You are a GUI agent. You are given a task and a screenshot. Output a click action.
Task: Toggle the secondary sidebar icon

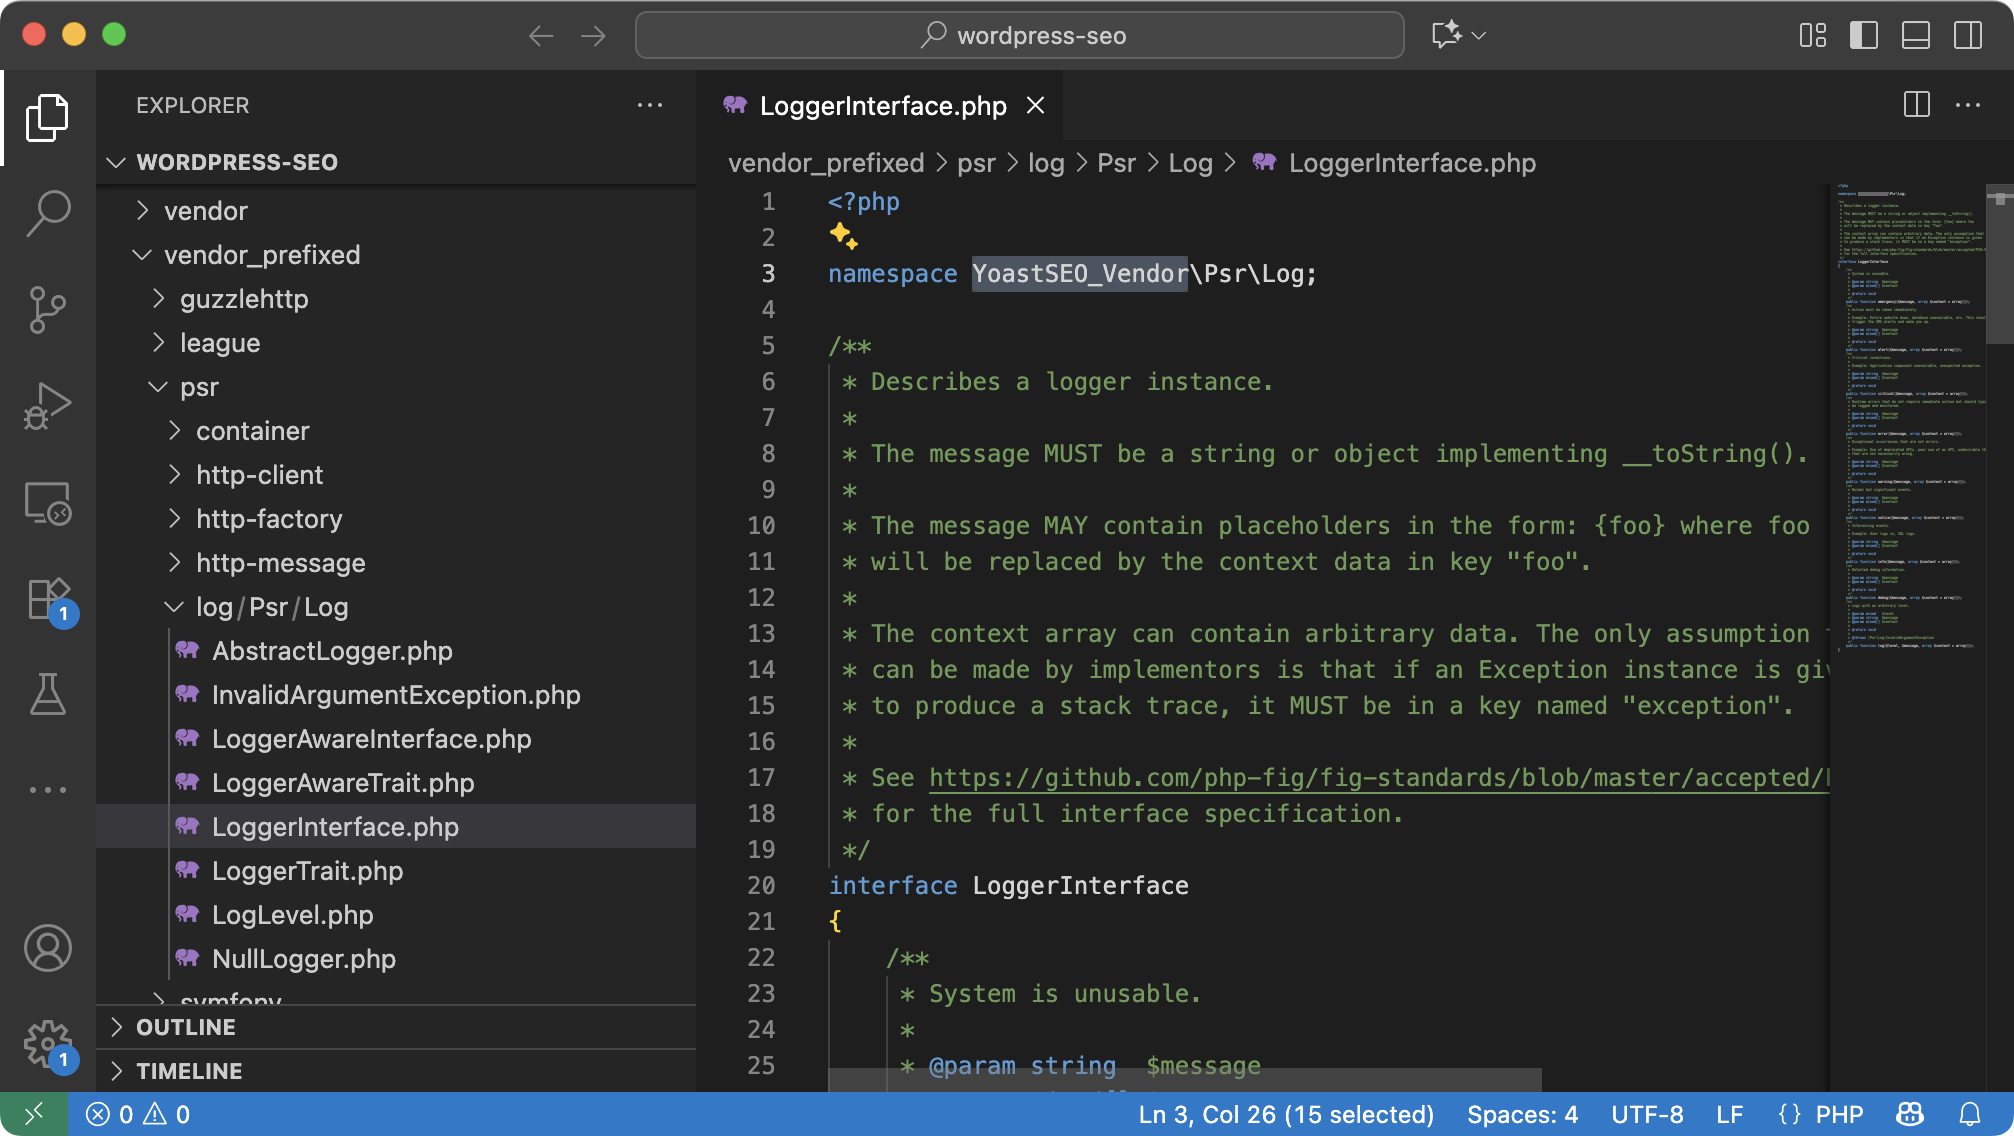[x=1968, y=35]
